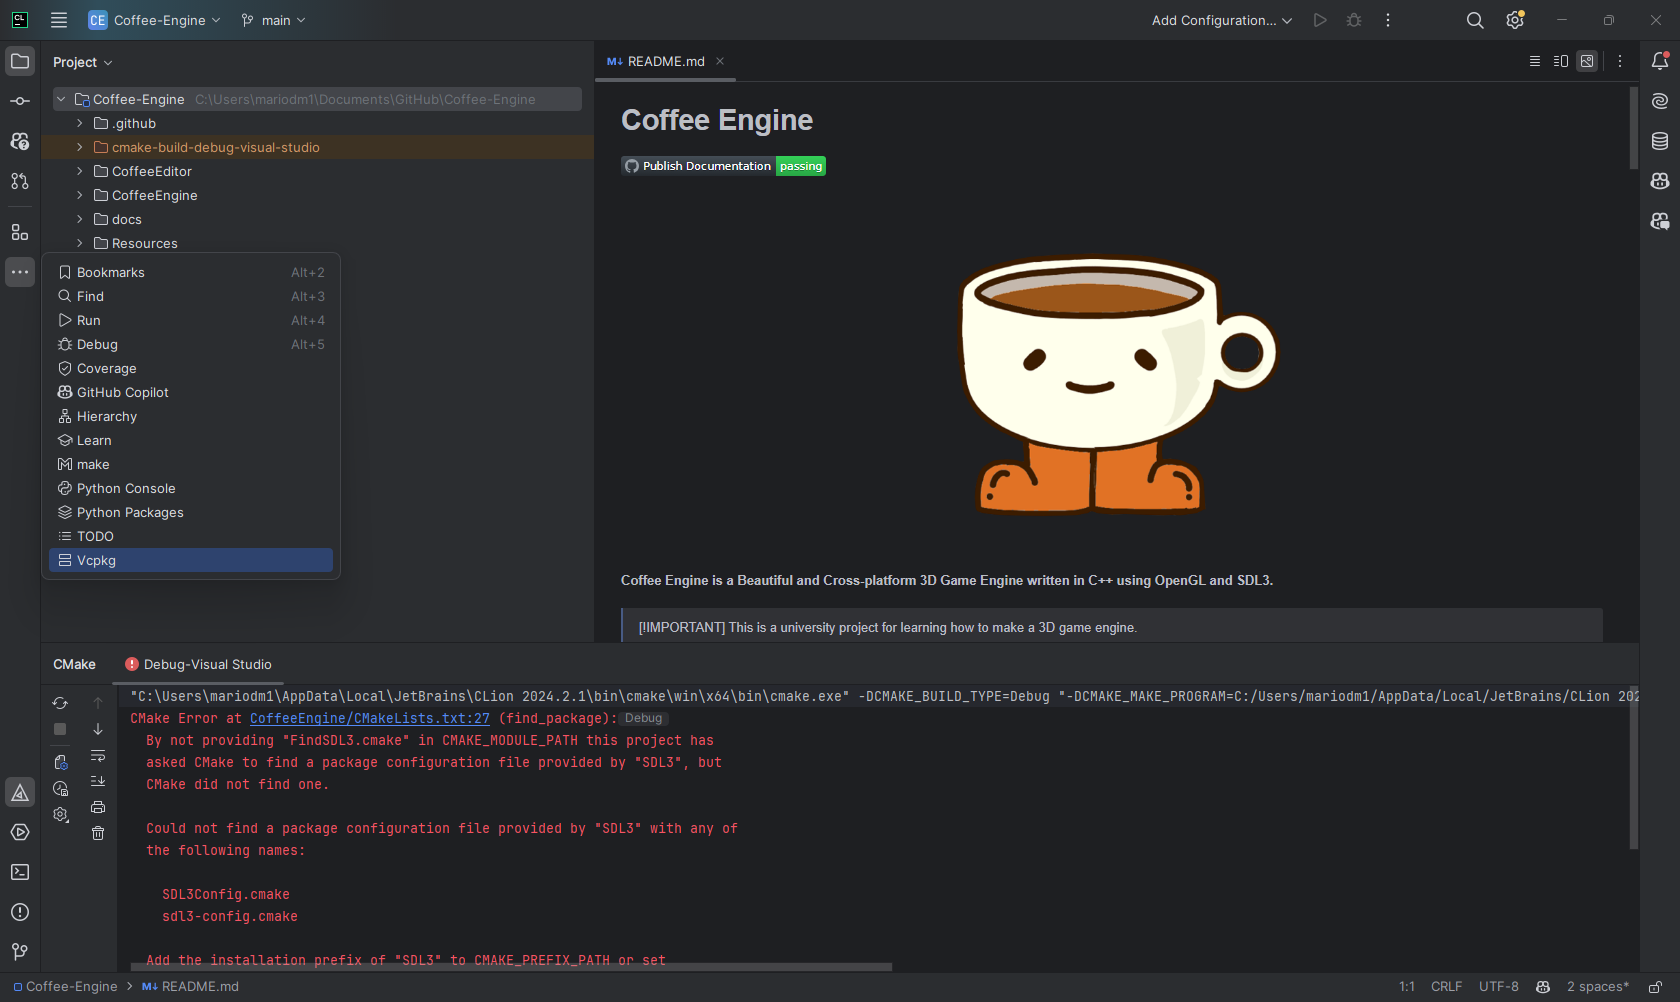The height and width of the screenshot is (1002, 1680).
Task: Expand the CoffeeEditor folder
Action: [80, 171]
